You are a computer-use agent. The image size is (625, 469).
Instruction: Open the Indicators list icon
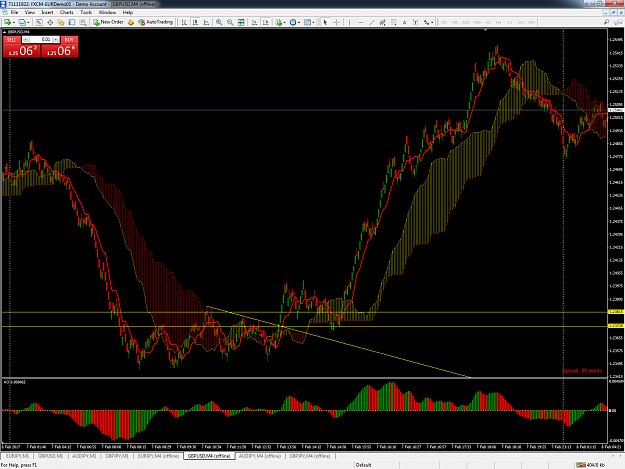pos(279,22)
